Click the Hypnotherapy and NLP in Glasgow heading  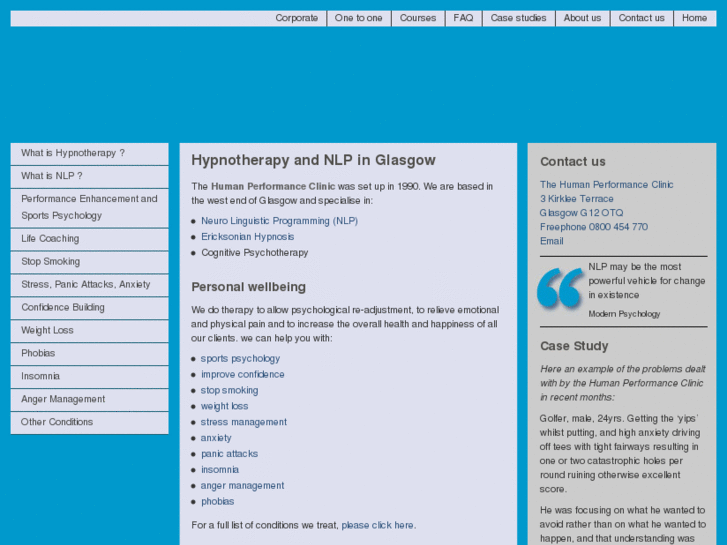point(313,160)
